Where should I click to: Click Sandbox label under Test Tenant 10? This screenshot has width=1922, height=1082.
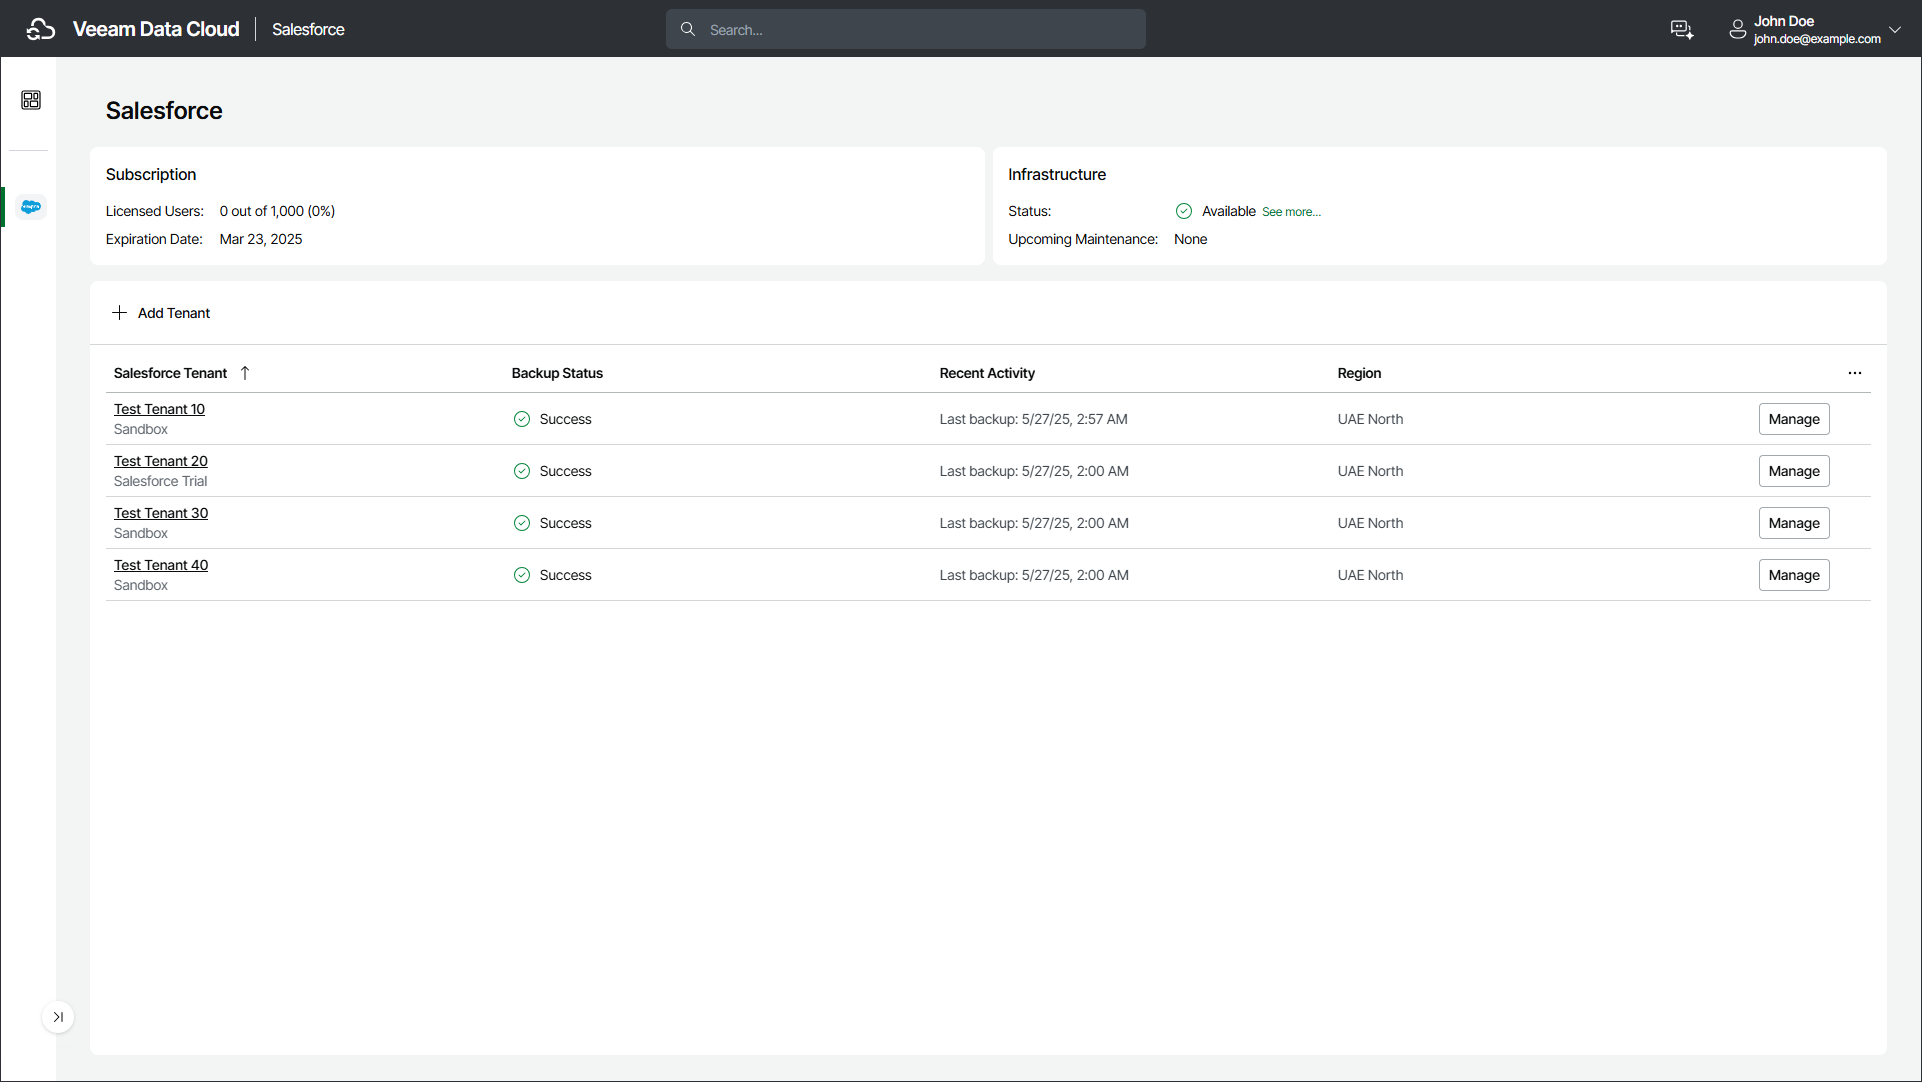(x=141, y=429)
